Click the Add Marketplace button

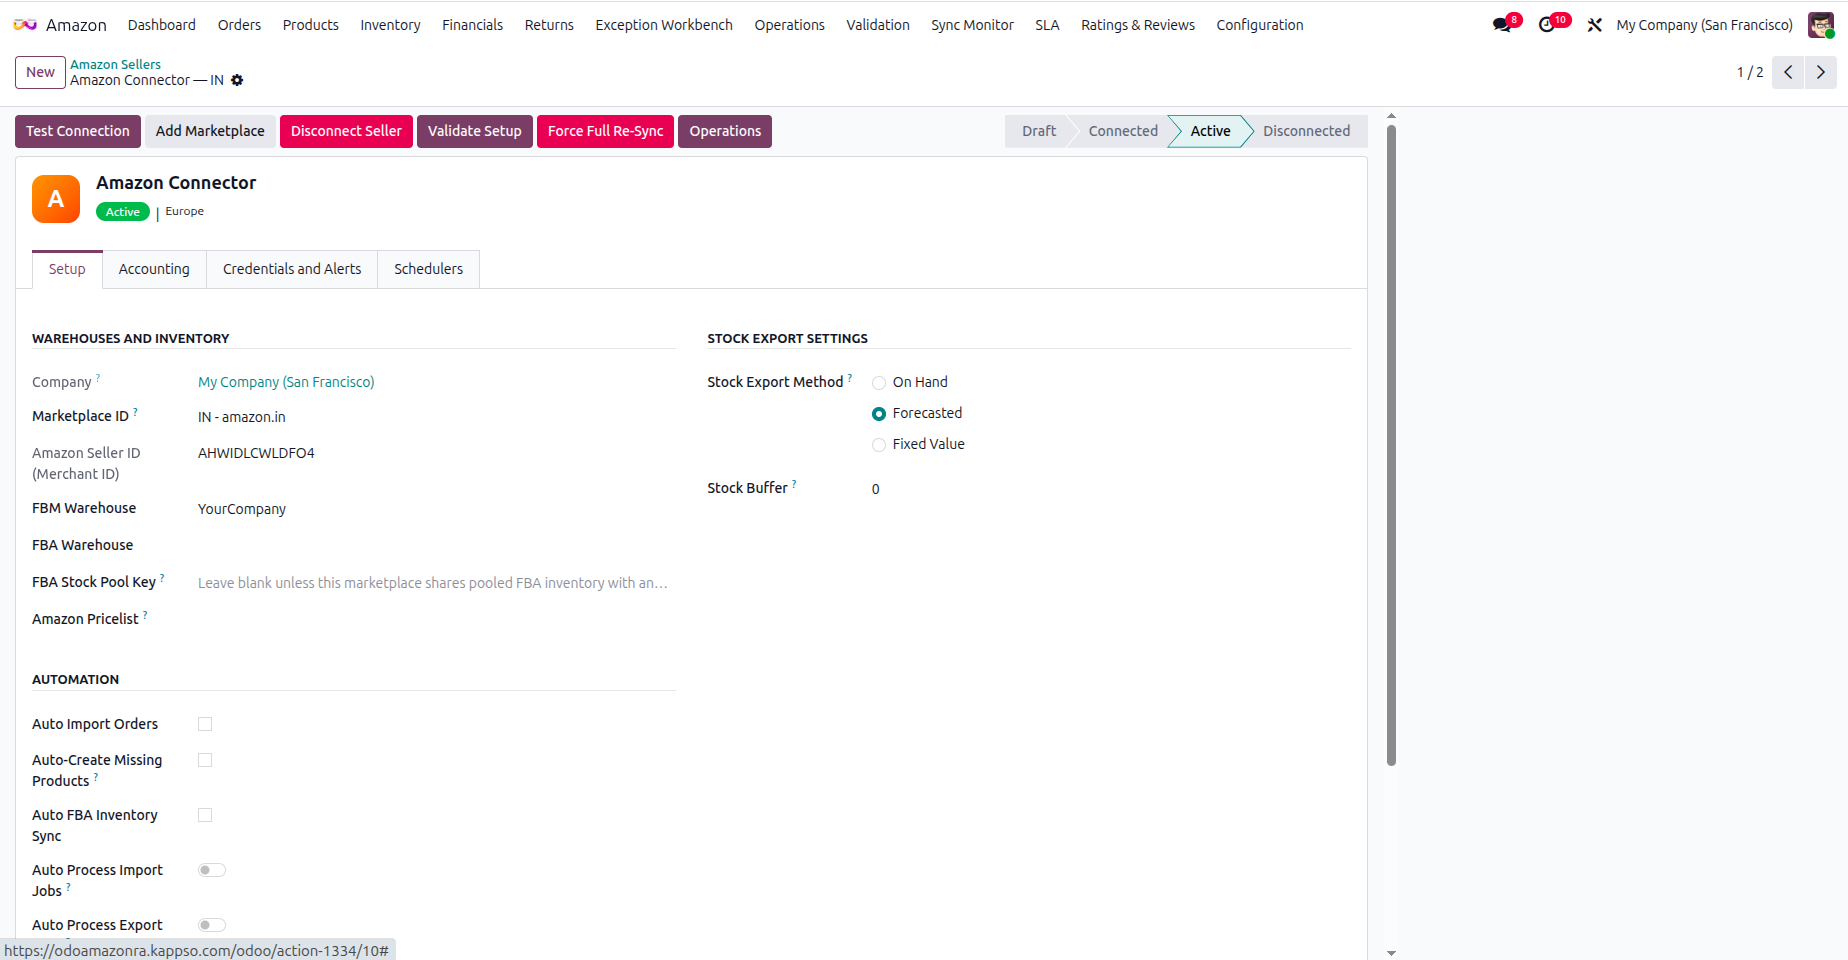[210, 131]
